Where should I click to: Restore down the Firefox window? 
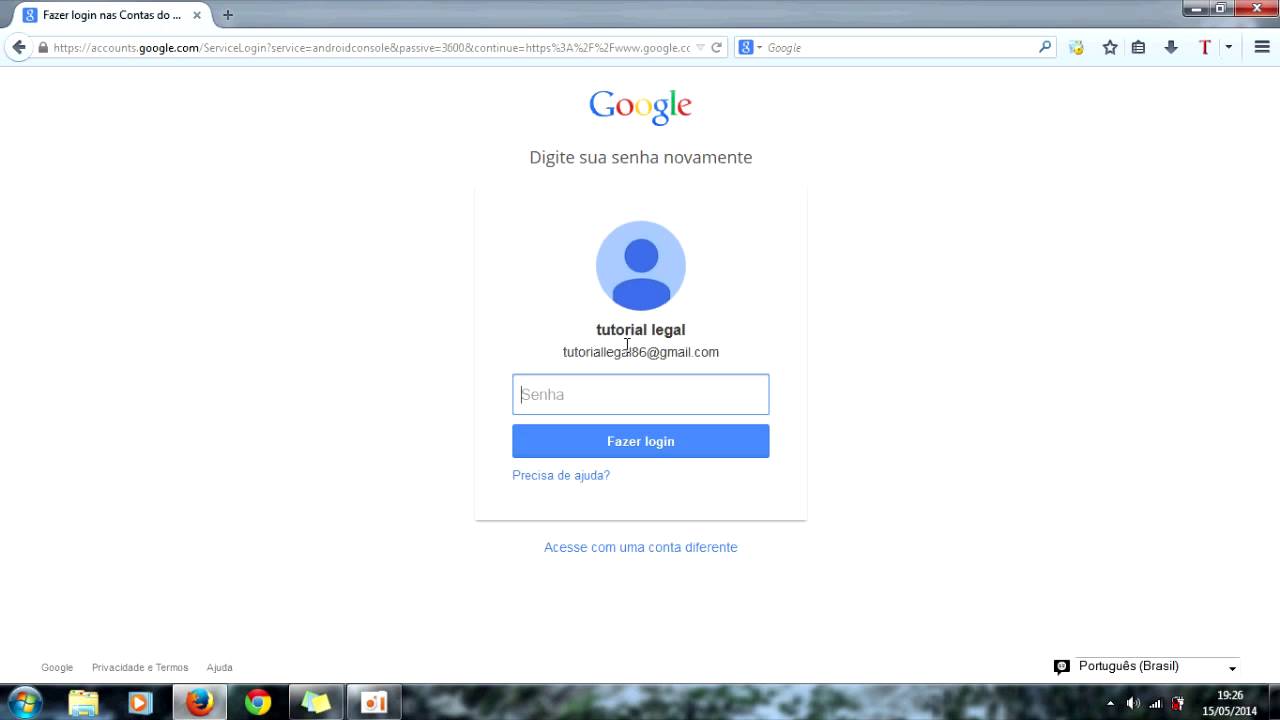coord(1220,8)
